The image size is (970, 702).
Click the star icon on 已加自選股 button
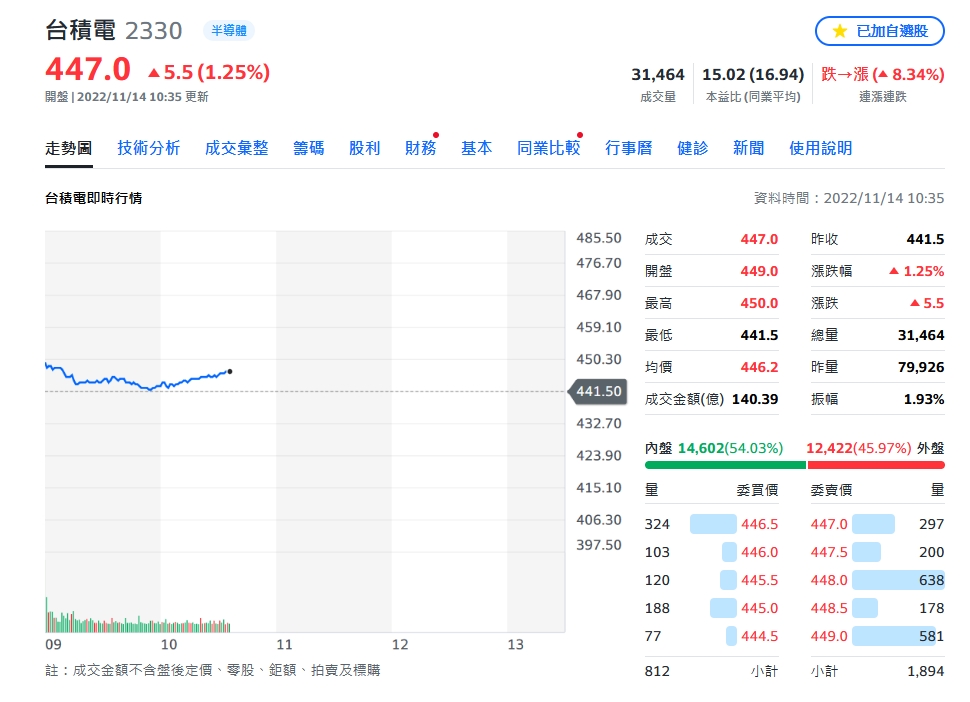point(839,31)
